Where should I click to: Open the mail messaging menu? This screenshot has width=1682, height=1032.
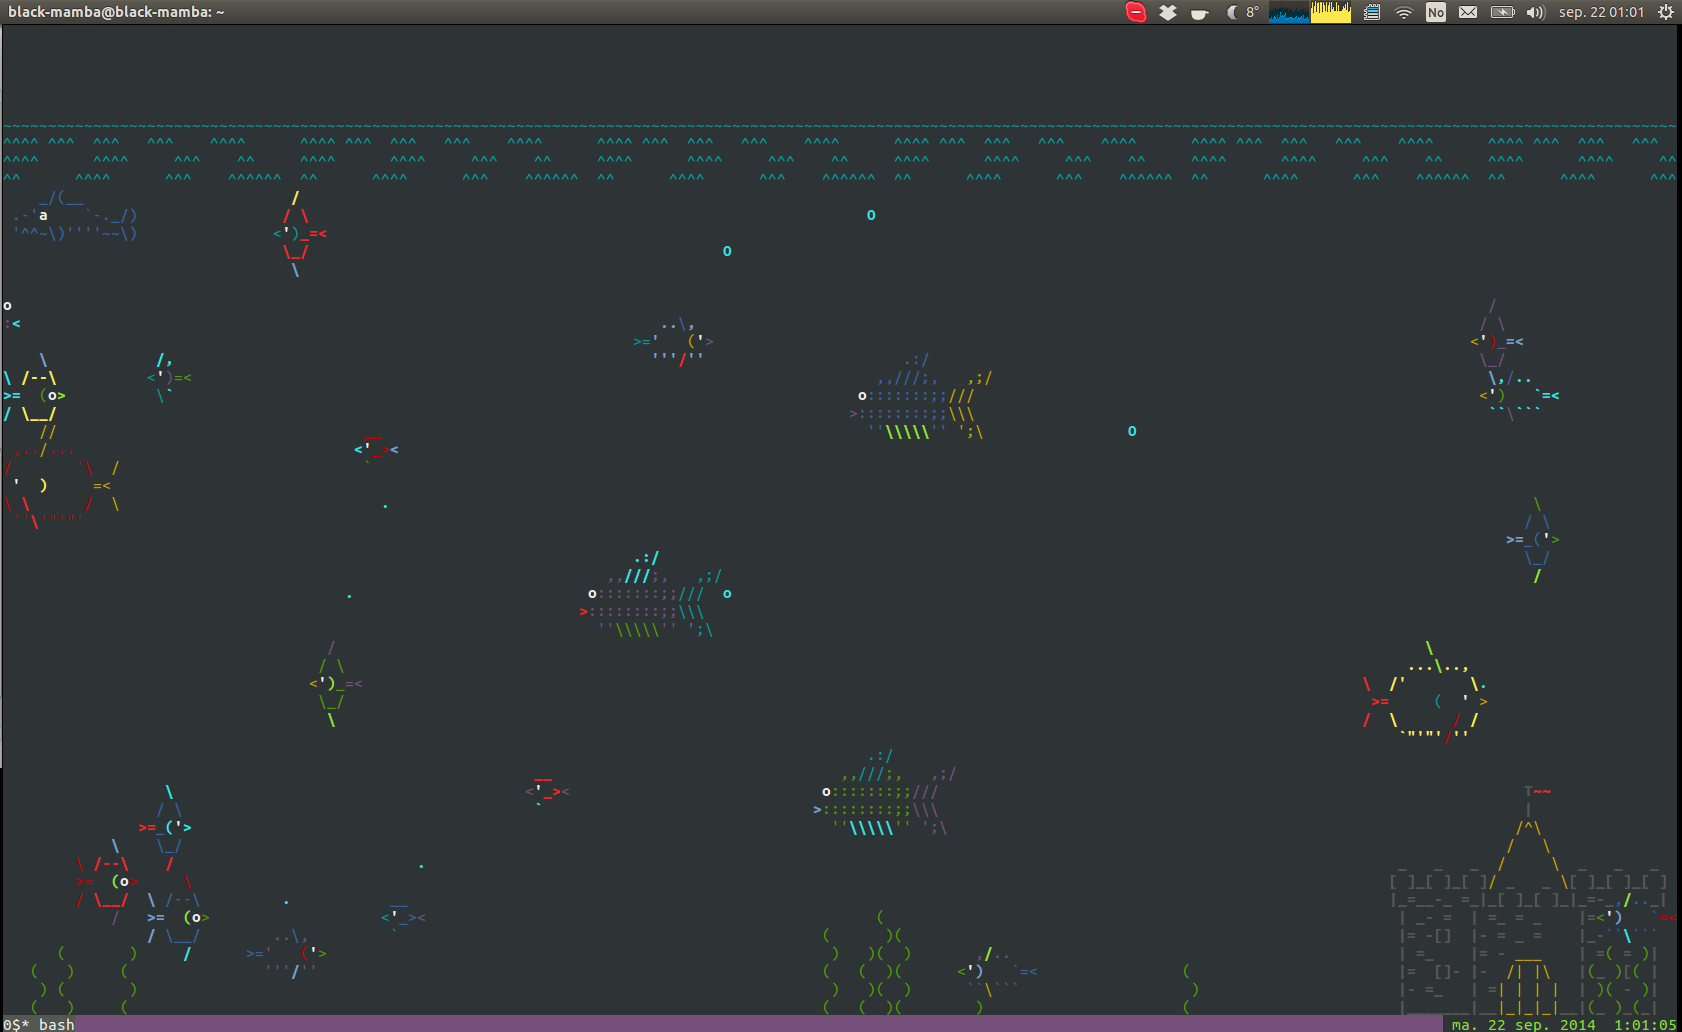(1468, 12)
